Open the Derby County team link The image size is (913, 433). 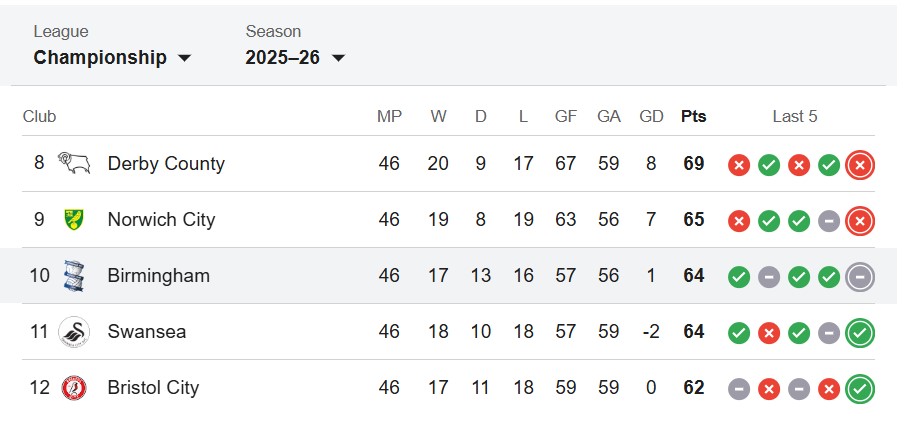(x=166, y=164)
